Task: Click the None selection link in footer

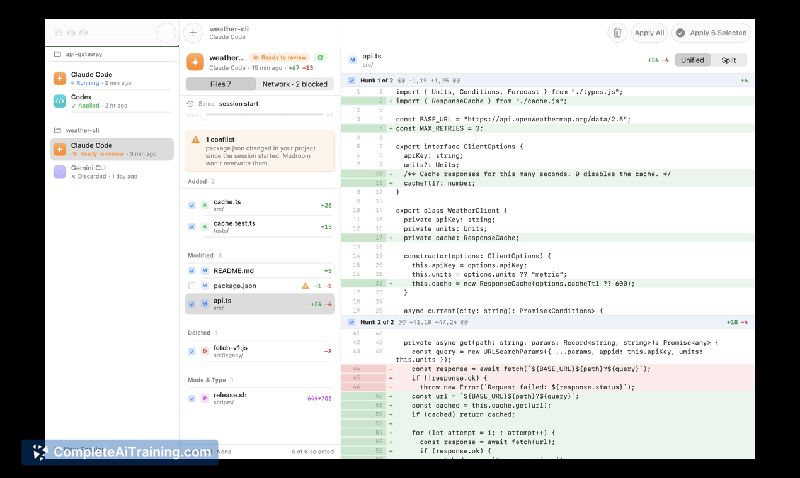Action: (x=224, y=451)
